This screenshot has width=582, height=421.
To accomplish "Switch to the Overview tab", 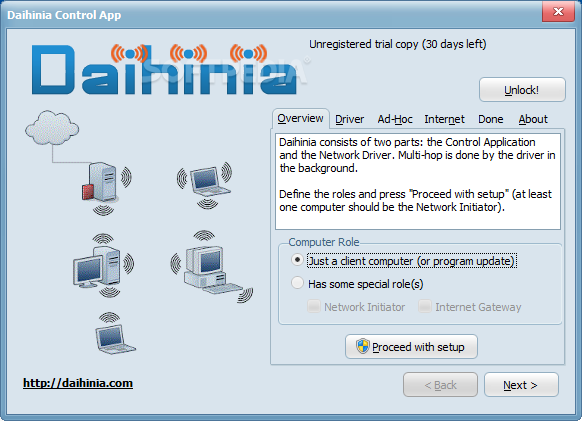I will tap(300, 118).
